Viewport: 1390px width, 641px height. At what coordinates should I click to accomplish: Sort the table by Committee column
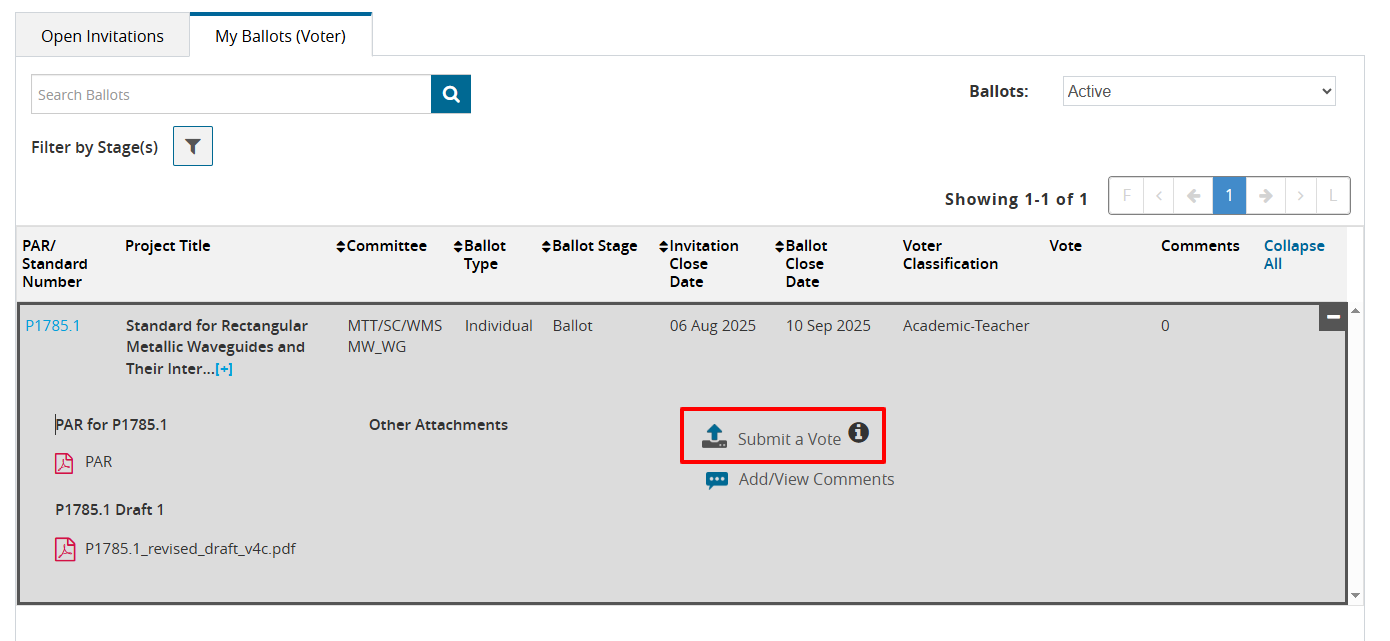pos(381,246)
